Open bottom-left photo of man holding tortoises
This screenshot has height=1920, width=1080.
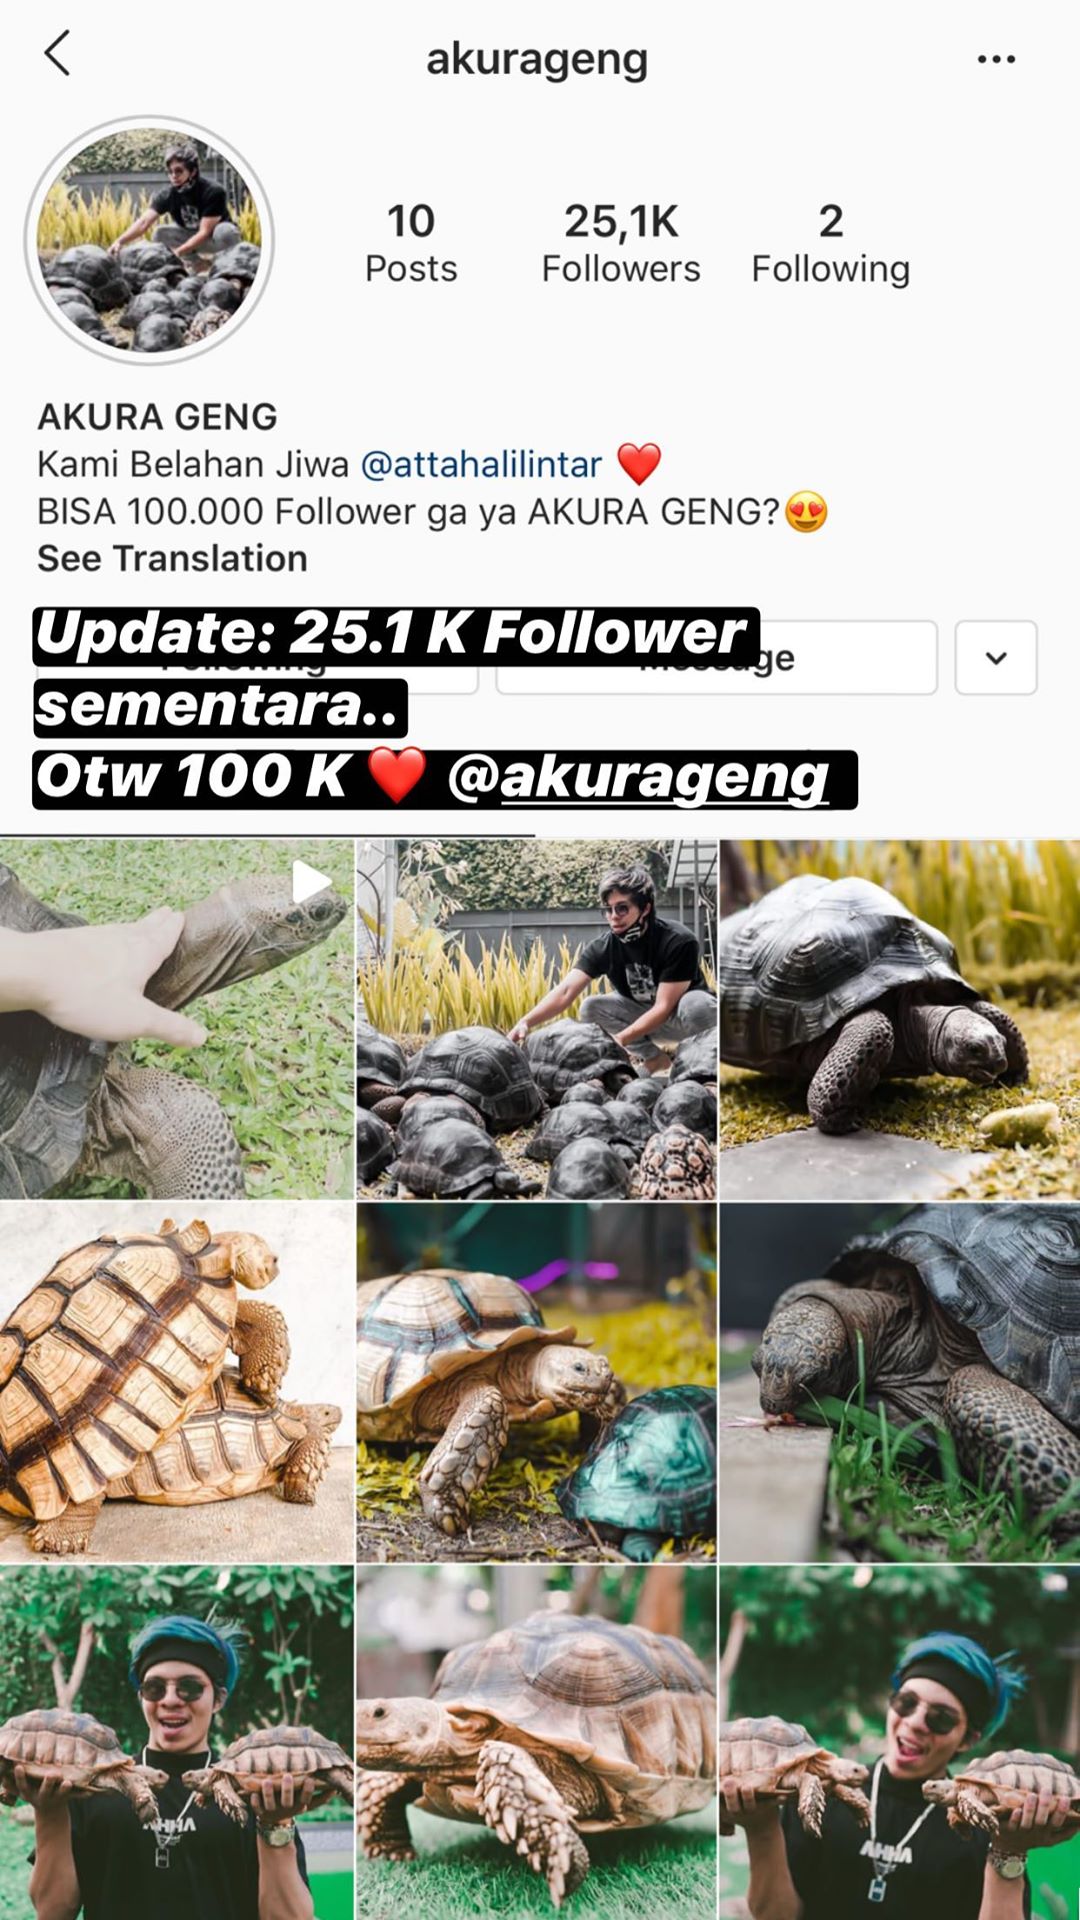click(x=177, y=1743)
